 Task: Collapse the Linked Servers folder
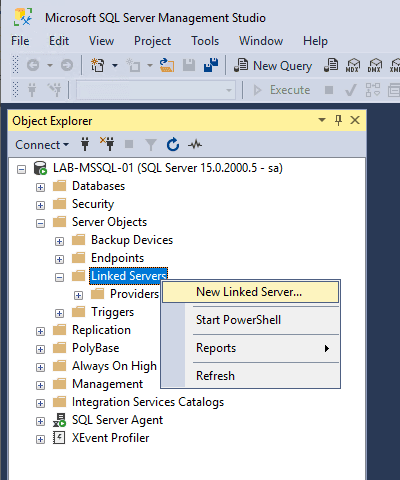(x=59, y=277)
